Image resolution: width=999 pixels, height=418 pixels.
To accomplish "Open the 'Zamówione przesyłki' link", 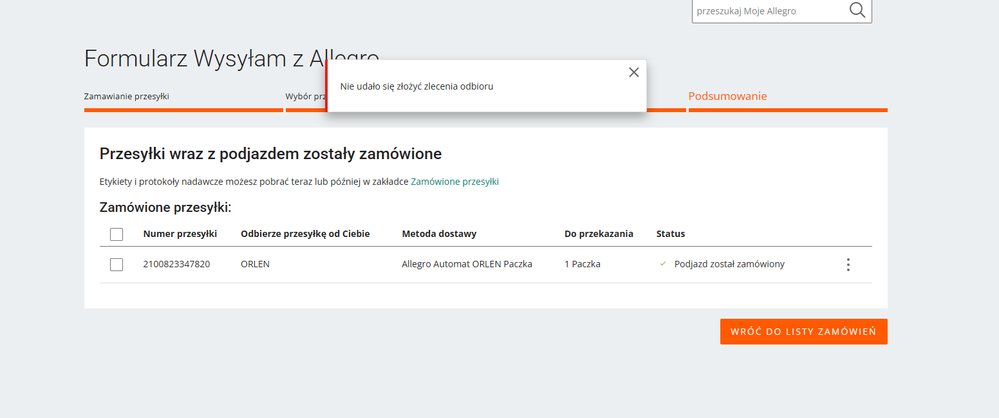I will (x=454, y=181).
